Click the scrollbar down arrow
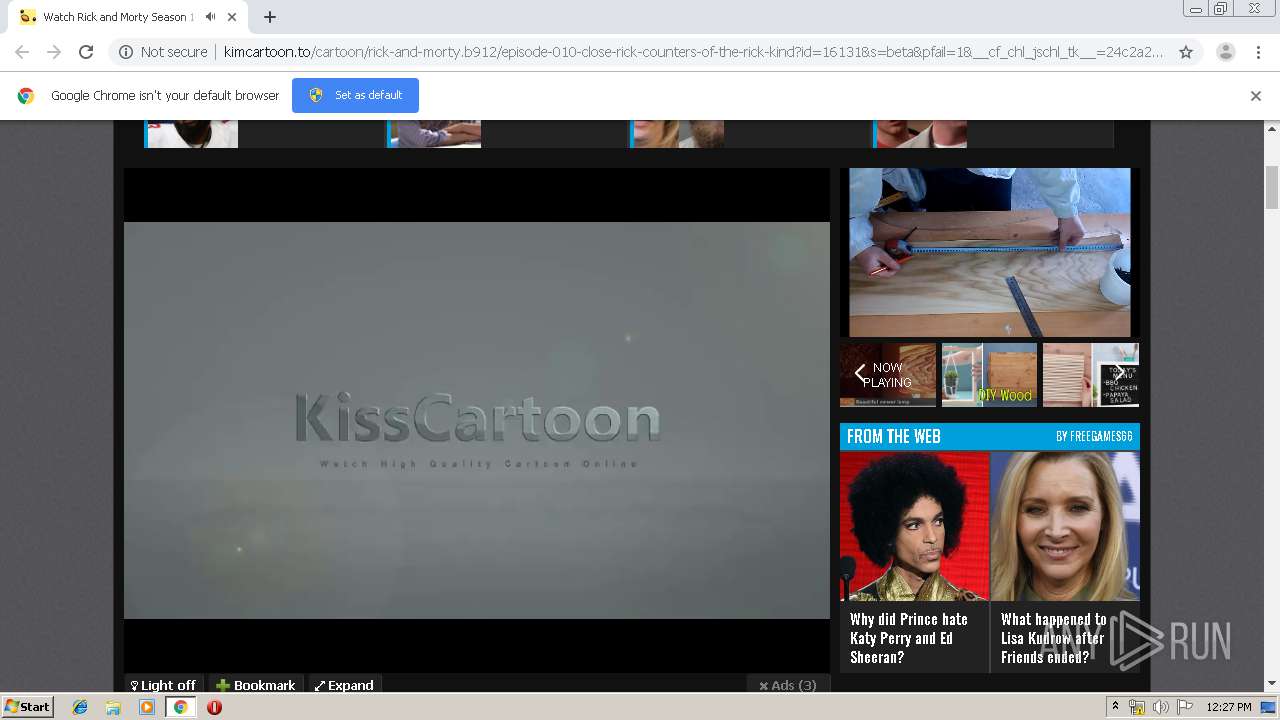 tap(1272, 684)
